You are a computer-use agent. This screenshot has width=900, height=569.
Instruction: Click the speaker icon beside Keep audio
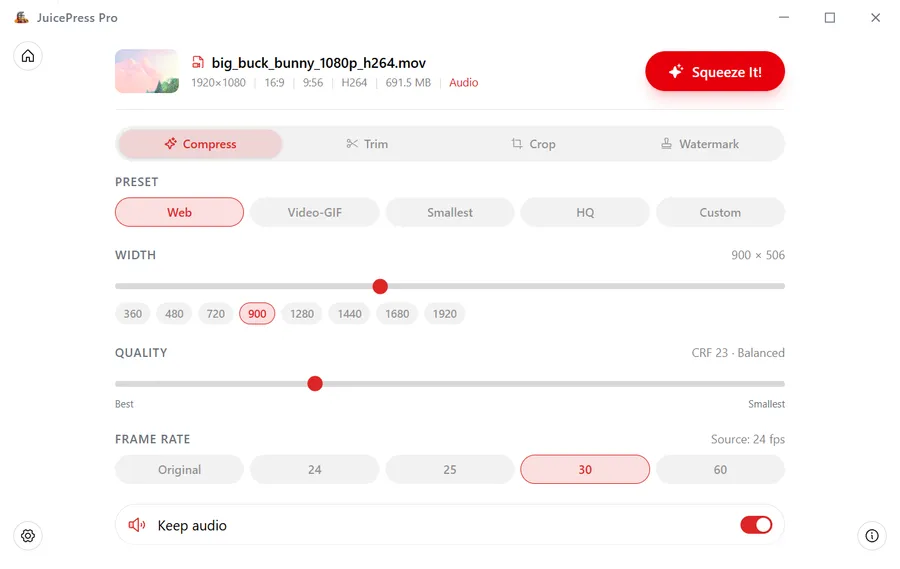[137, 525]
